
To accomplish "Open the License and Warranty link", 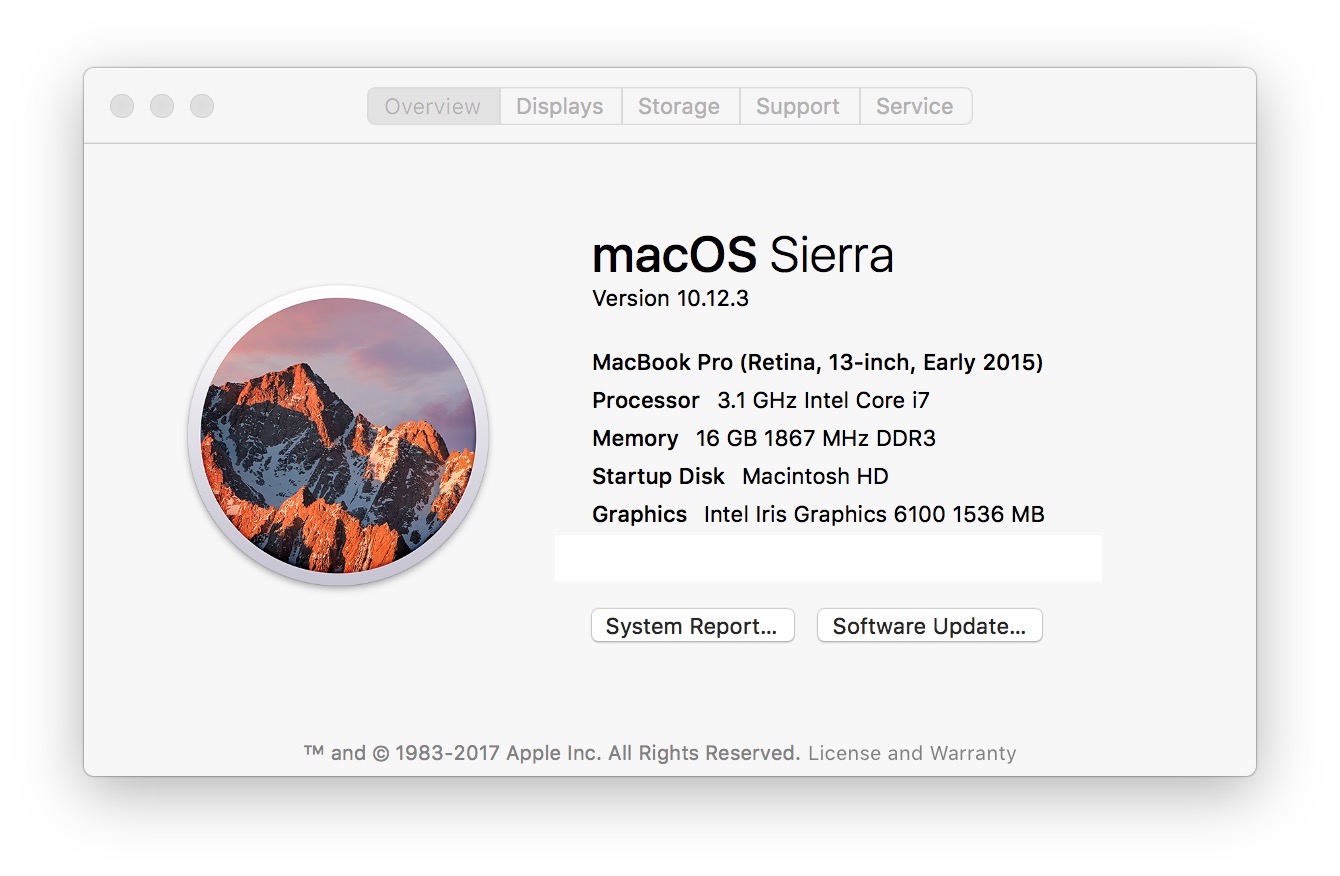I will pyautogui.click(x=912, y=753).
